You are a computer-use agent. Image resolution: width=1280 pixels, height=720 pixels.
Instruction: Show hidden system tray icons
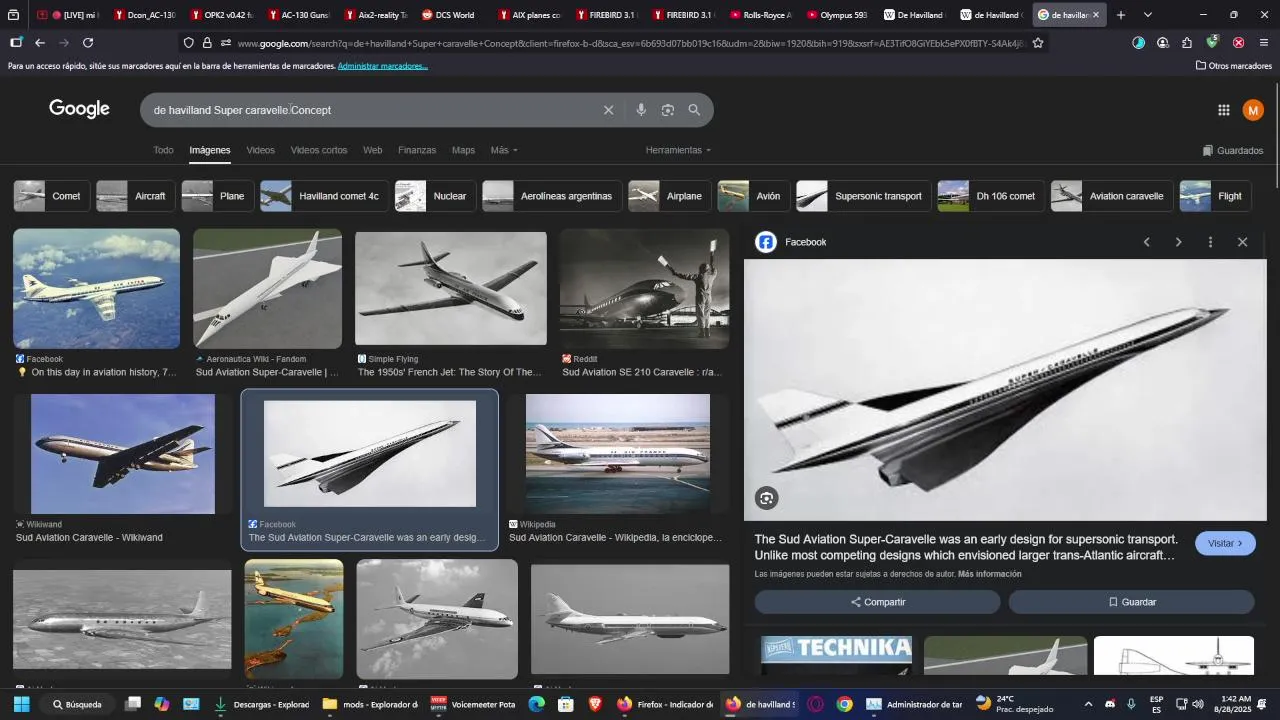(1088, 704)
